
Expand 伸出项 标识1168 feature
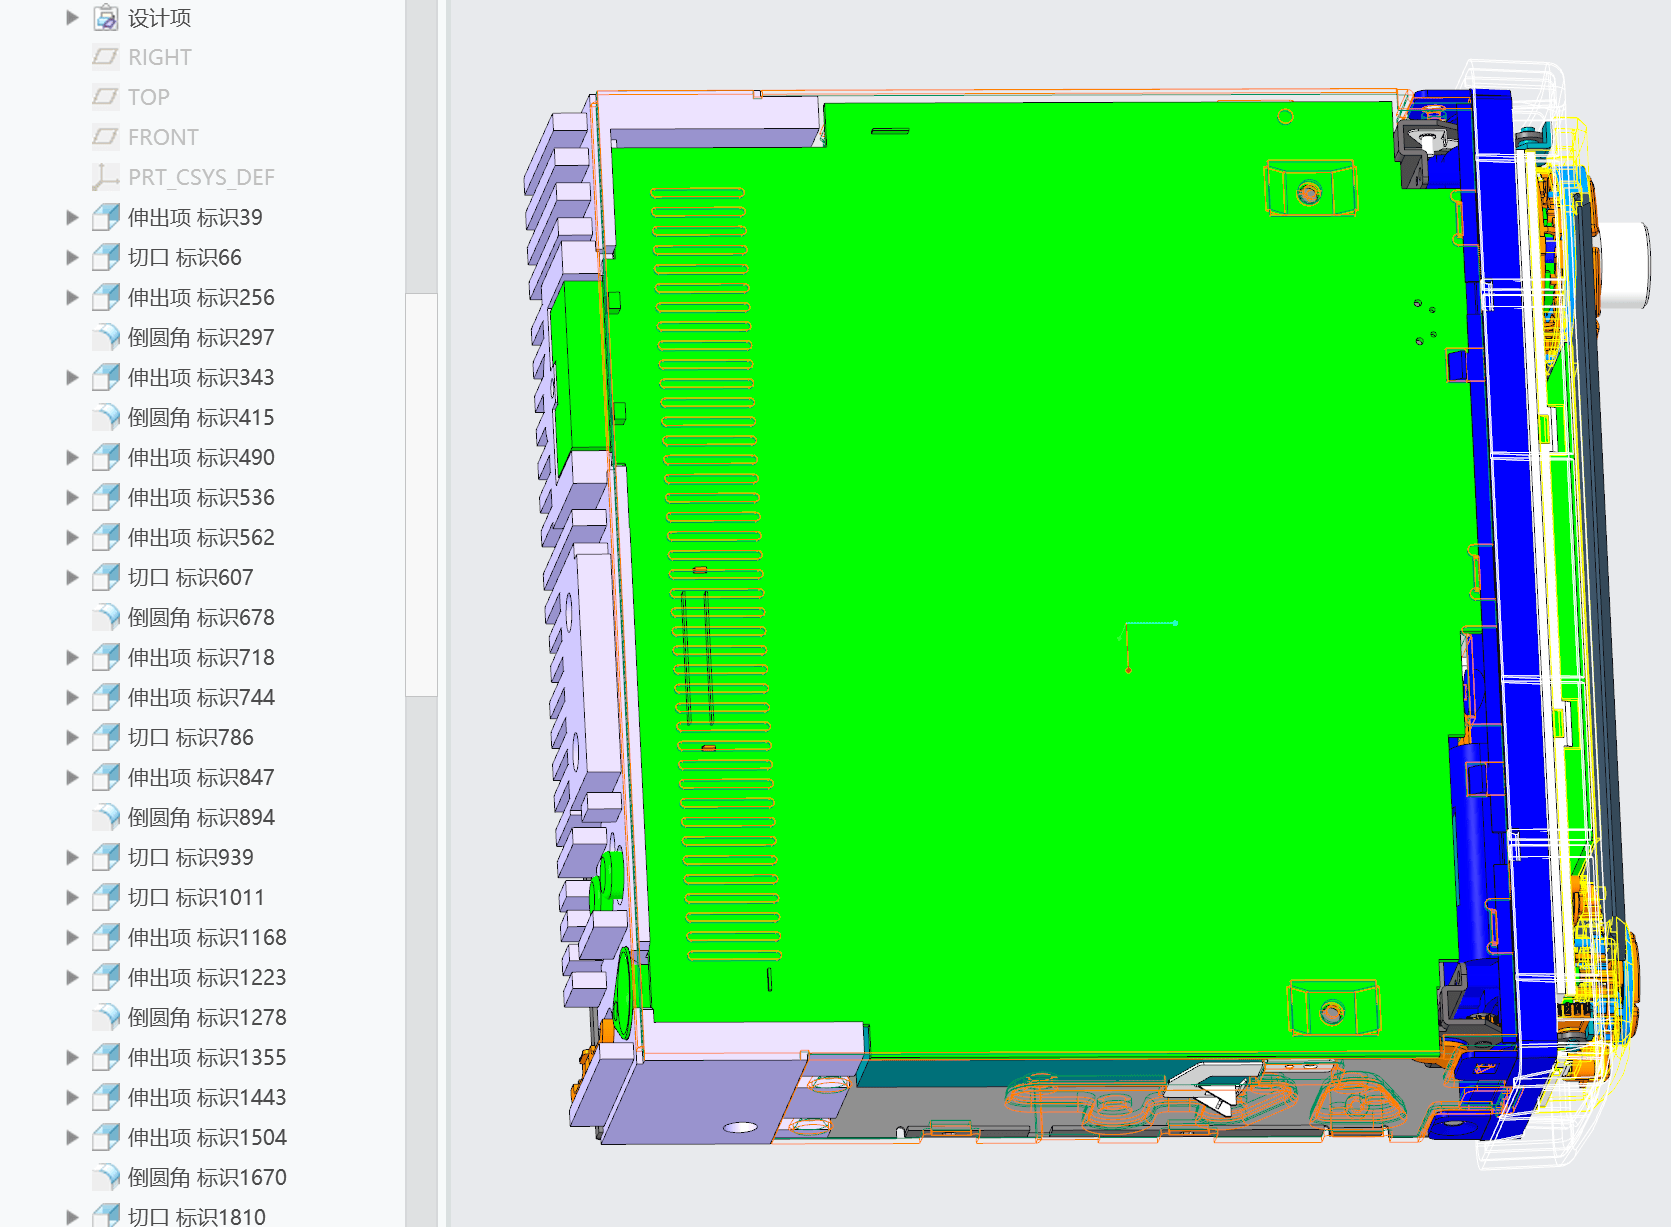72,937
